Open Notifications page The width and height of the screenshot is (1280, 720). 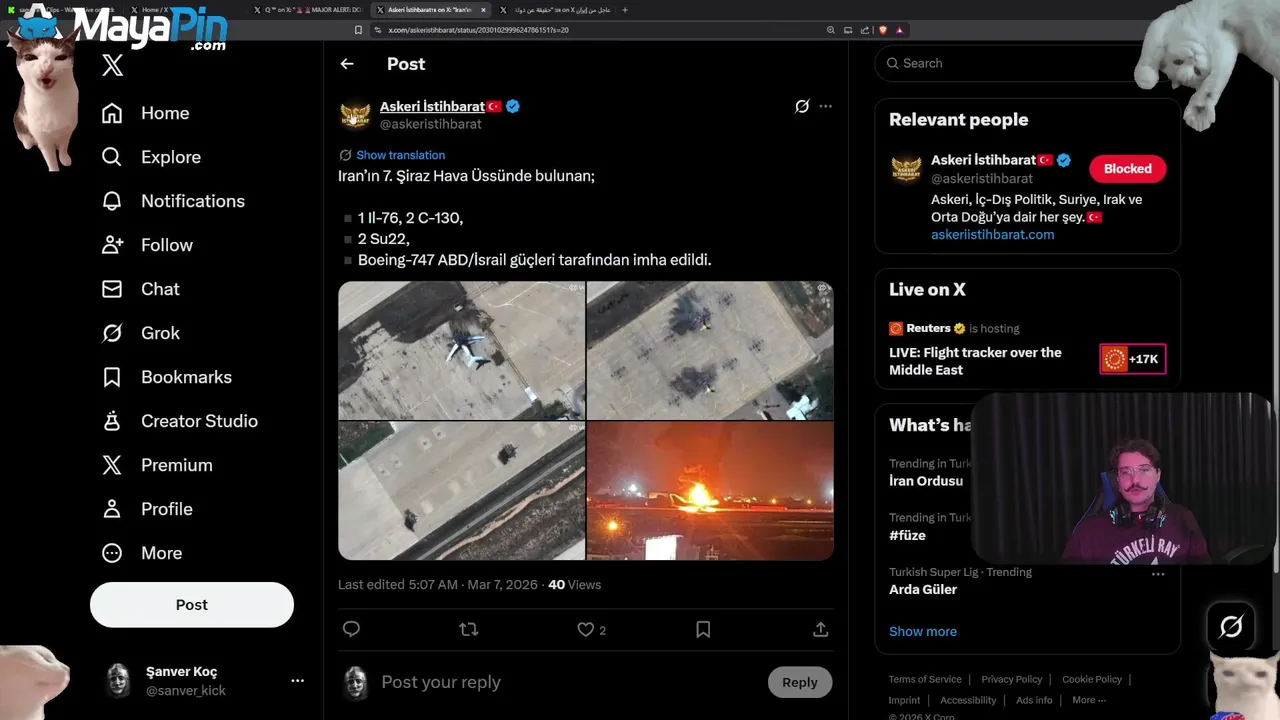click(173, 201)
